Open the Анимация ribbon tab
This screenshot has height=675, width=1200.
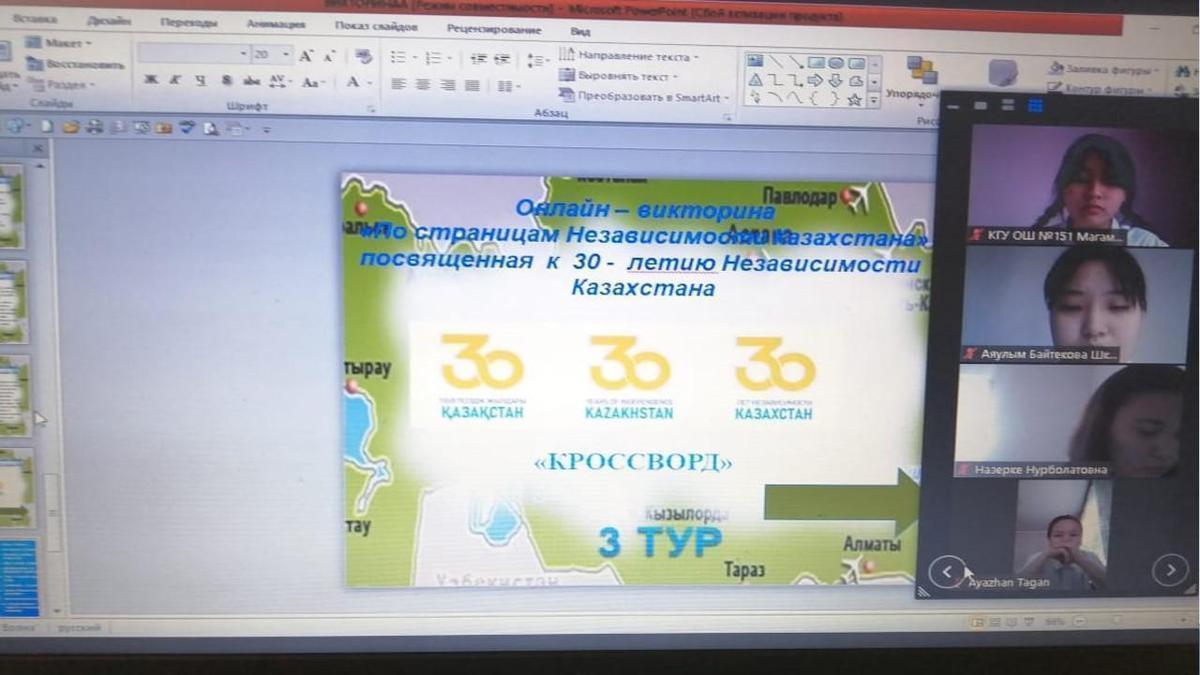pos(276,23)
